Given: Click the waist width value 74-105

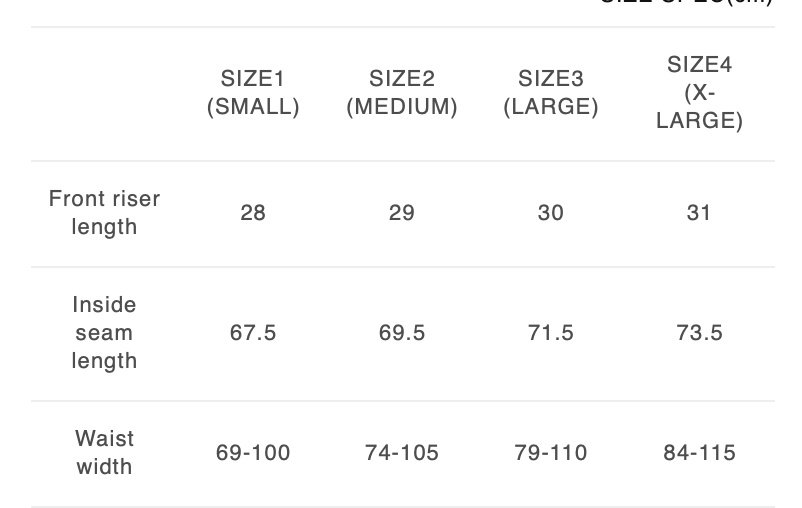Looking at the screenshot, I should click(402, 452).
